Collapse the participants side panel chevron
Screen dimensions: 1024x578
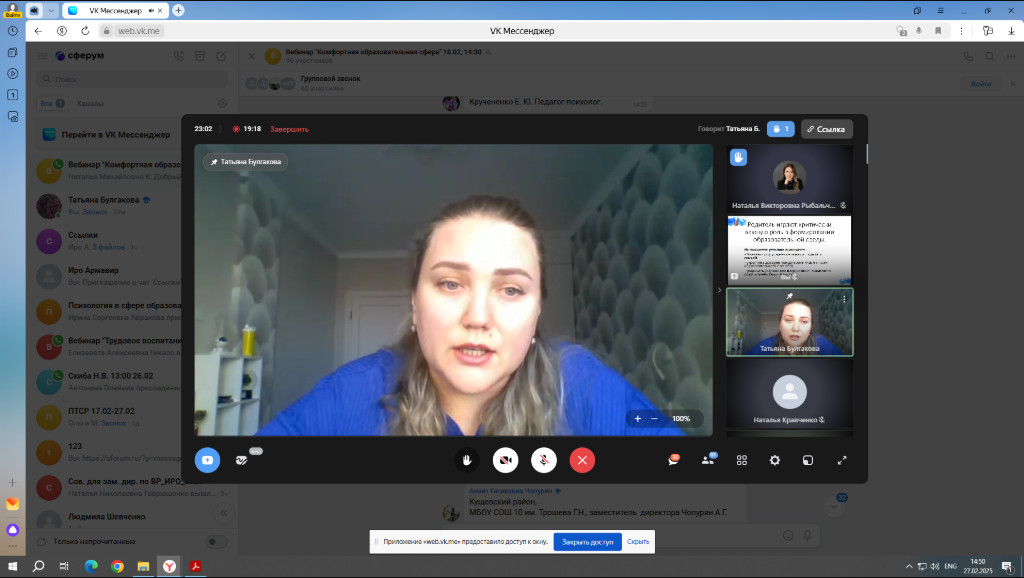719,290
